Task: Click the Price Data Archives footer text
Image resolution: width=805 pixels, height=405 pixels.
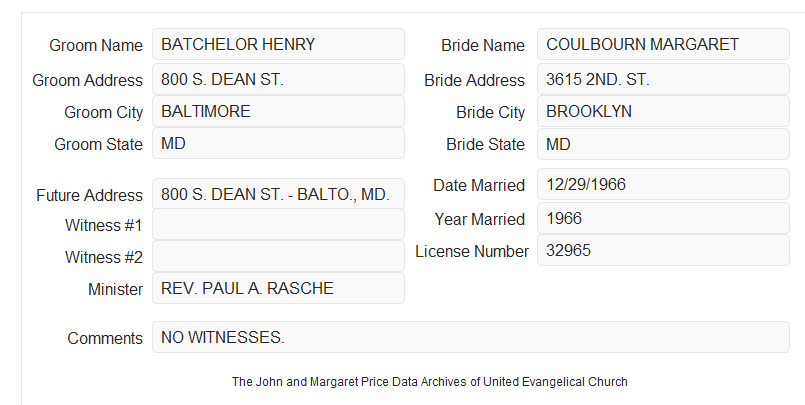Action: 430,382
